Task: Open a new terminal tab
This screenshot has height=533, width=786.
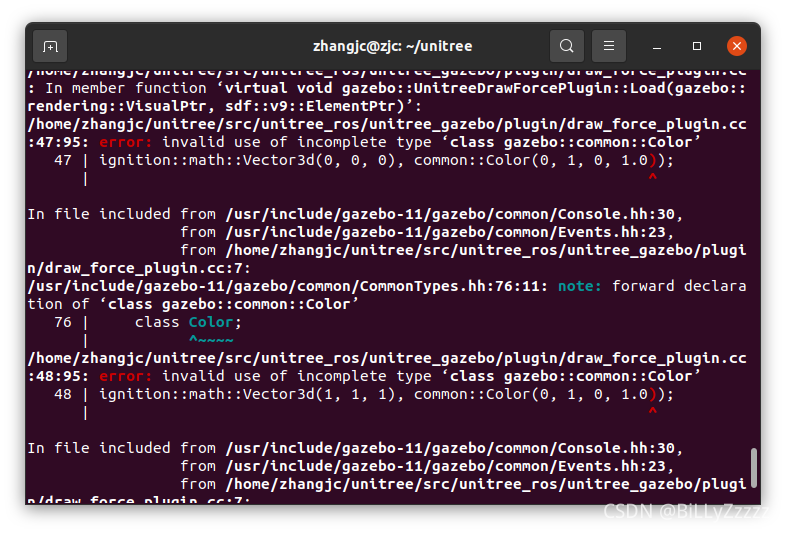Action: point(50,47)
